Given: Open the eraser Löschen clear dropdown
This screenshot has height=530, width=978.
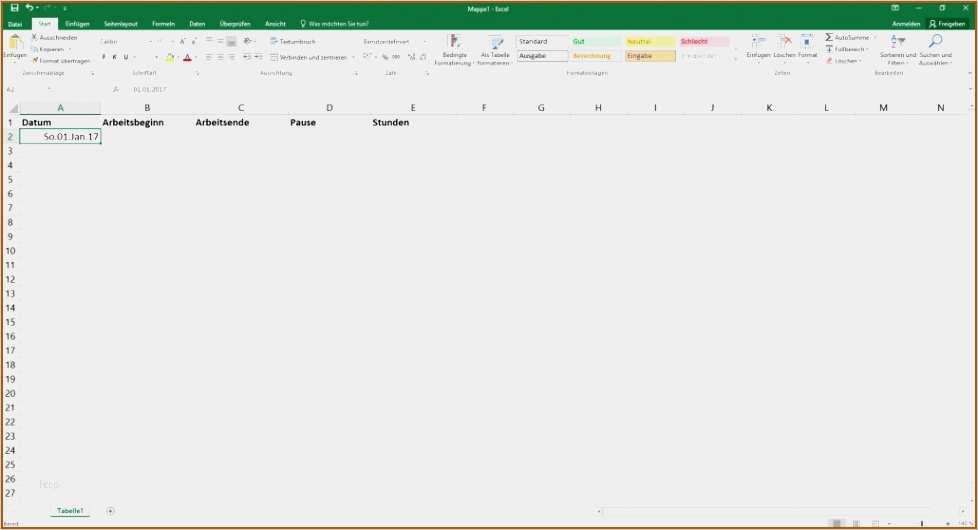Looking at the screenshot, I should 843,61.
